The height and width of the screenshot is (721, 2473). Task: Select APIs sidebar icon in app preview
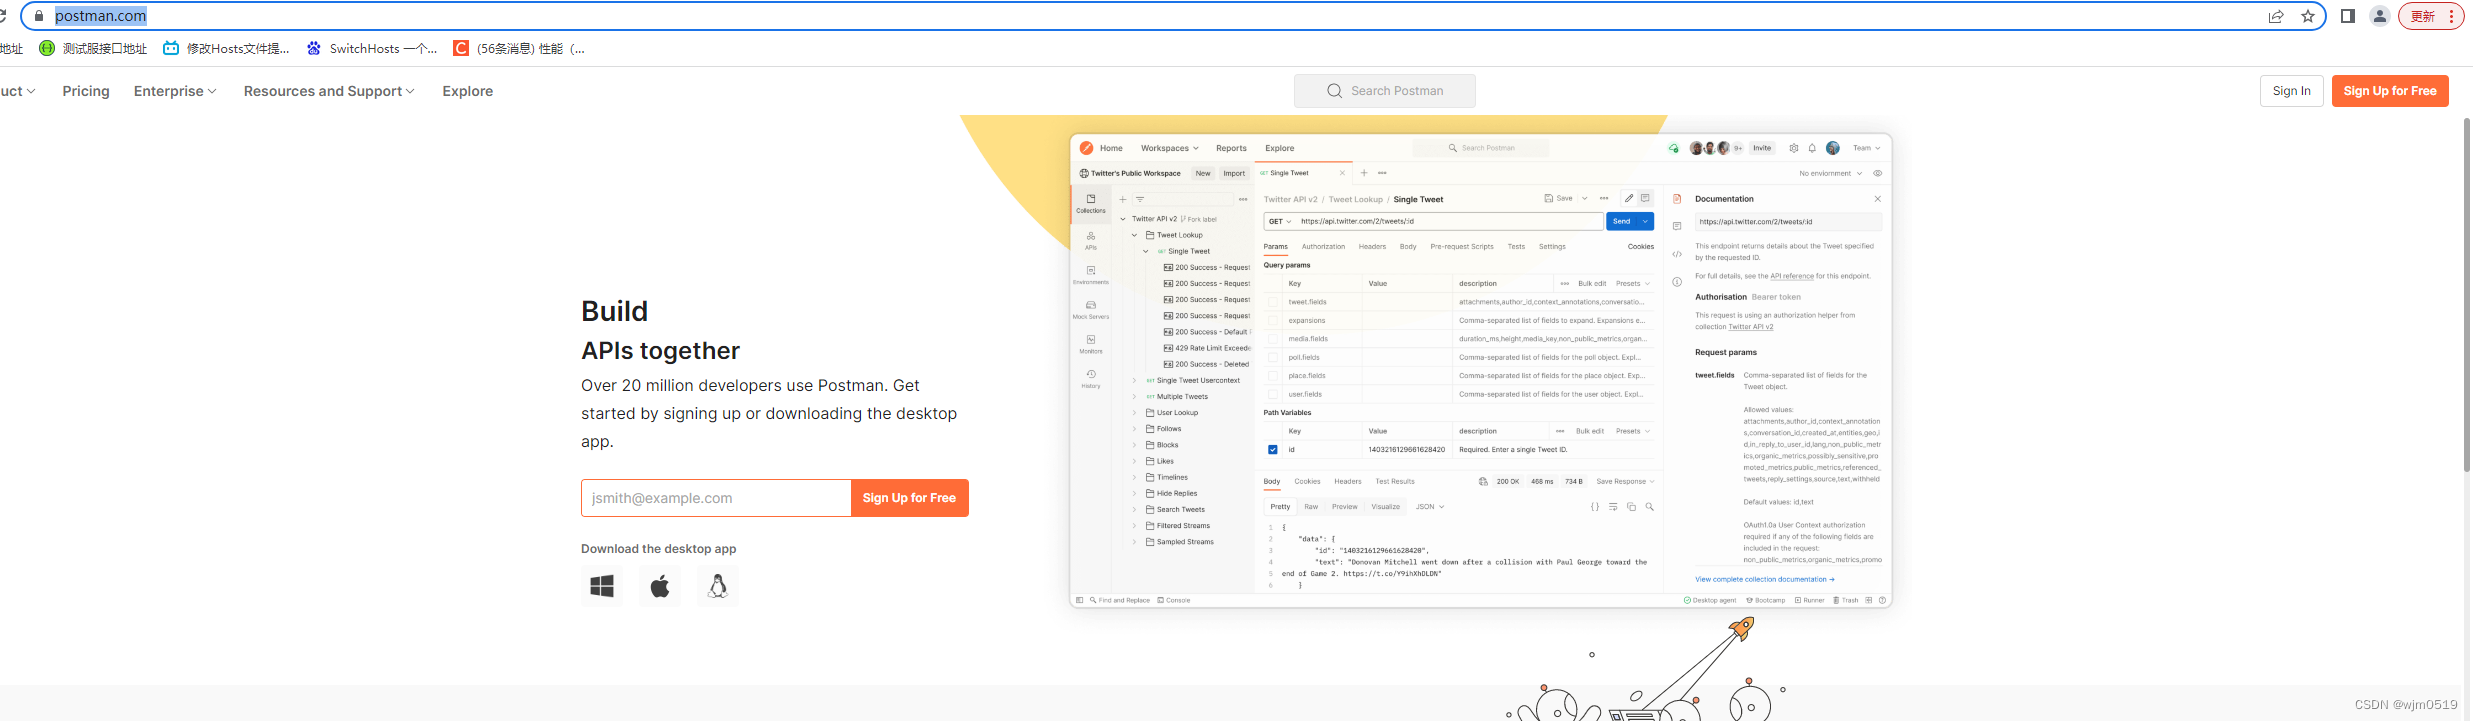1091,240
